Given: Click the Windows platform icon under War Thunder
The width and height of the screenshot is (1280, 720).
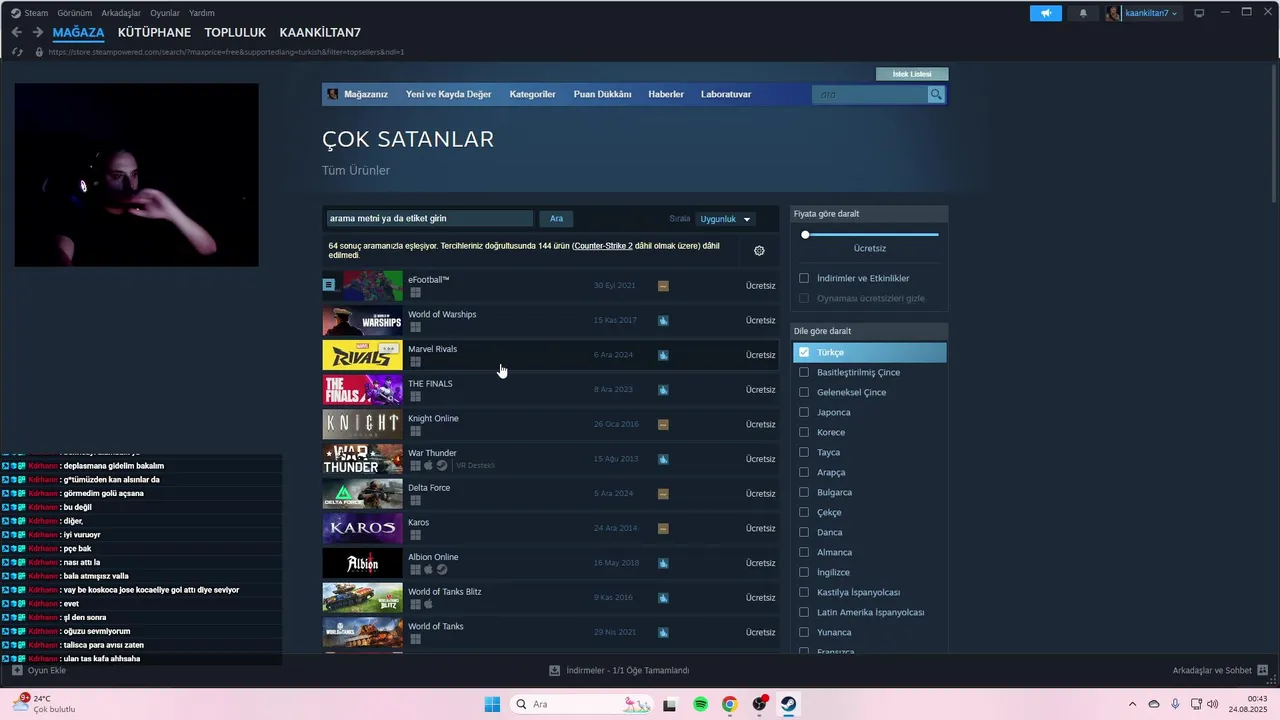Looking at the screenshot, I should pyautogui.click(x=415, y=466).
